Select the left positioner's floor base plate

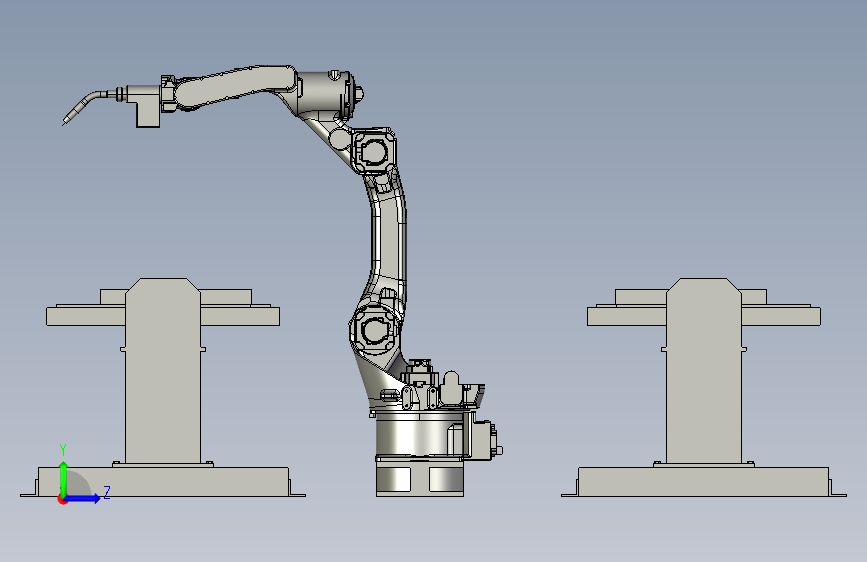tap(163, 482)
